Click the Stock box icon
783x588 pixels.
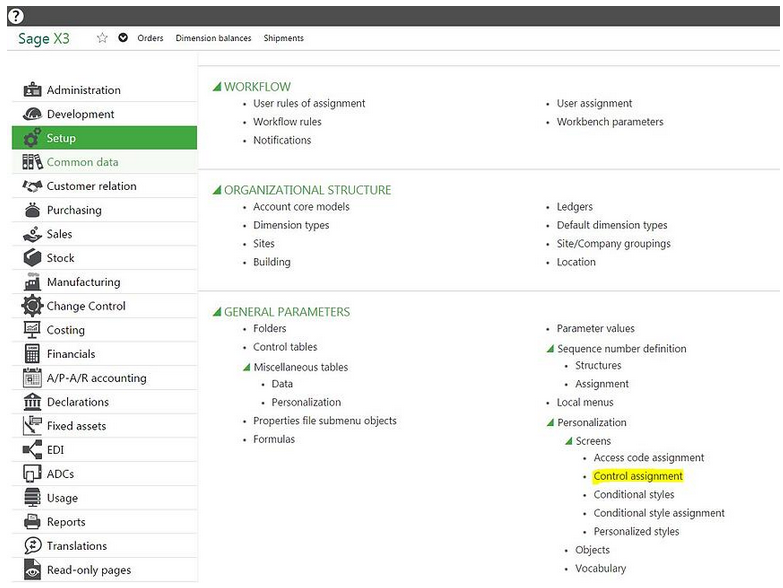pos(32,258)
